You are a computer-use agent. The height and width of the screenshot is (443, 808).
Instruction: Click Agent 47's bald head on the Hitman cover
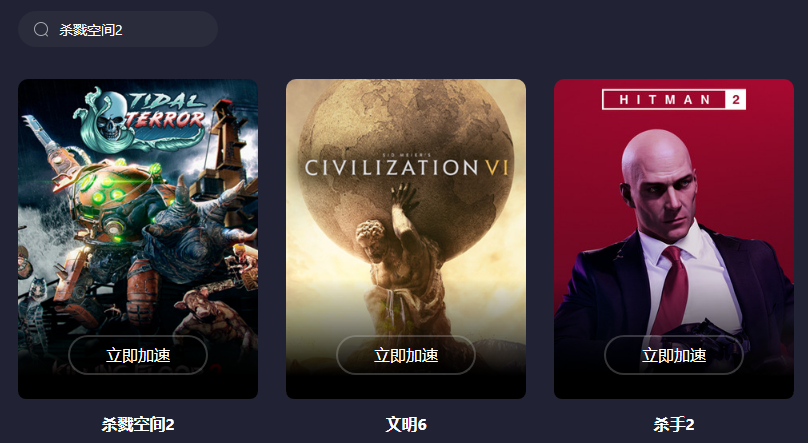point(655,155)
